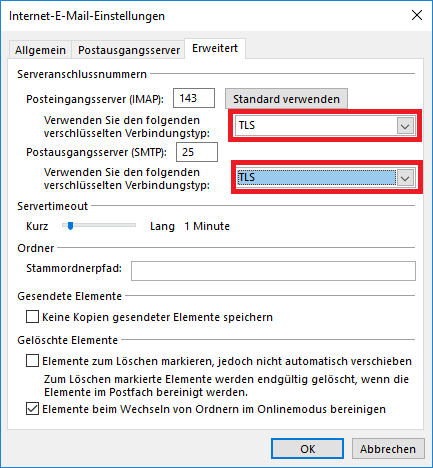Enable Keine Kopien gesendeter Elemente speichern

[x=32, y=317]
